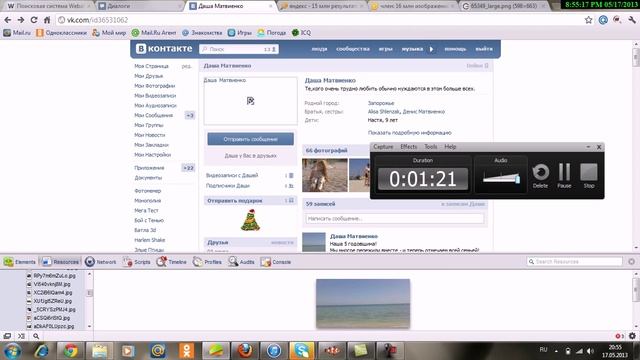
Task: Pause the screen recording
Action: coord(564,176)
